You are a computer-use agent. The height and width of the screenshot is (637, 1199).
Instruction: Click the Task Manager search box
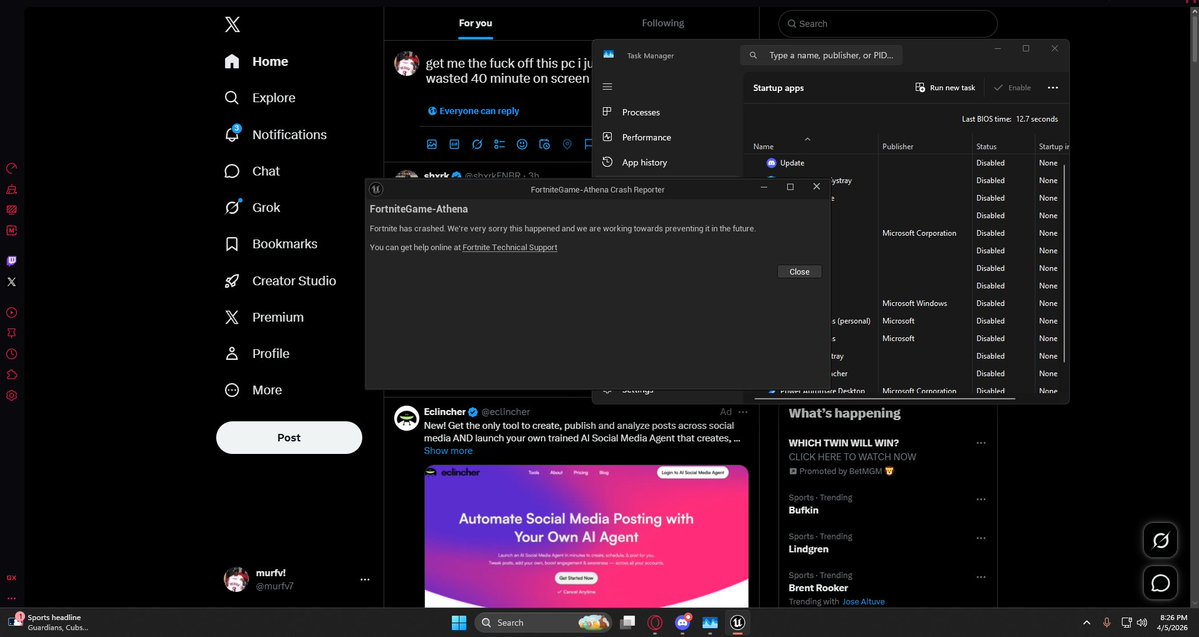click(821, 55)
